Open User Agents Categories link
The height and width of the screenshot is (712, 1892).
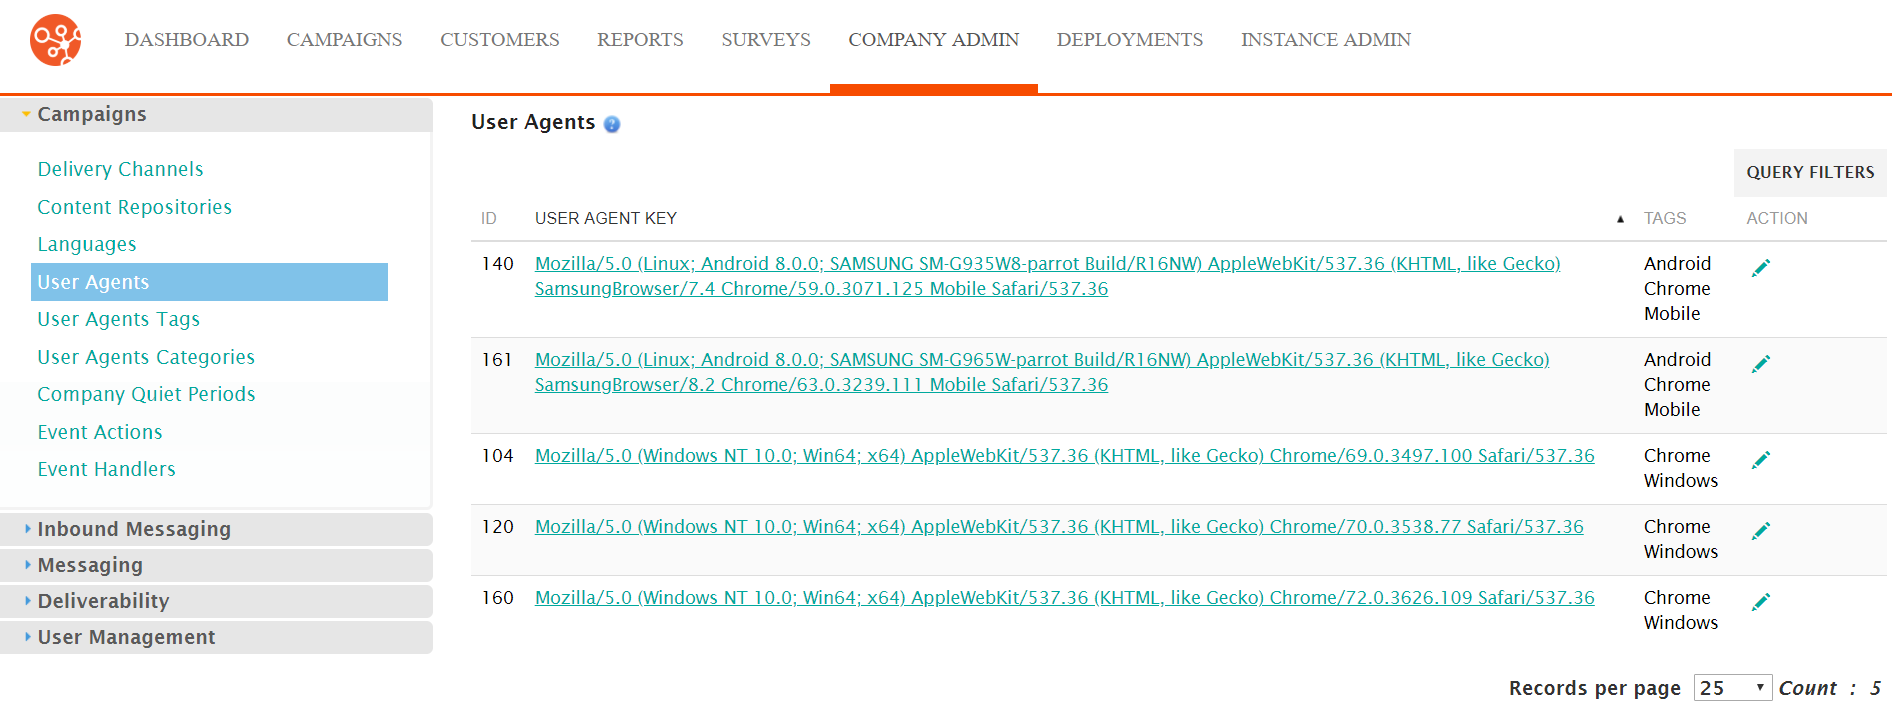click(x=146, y=357)
